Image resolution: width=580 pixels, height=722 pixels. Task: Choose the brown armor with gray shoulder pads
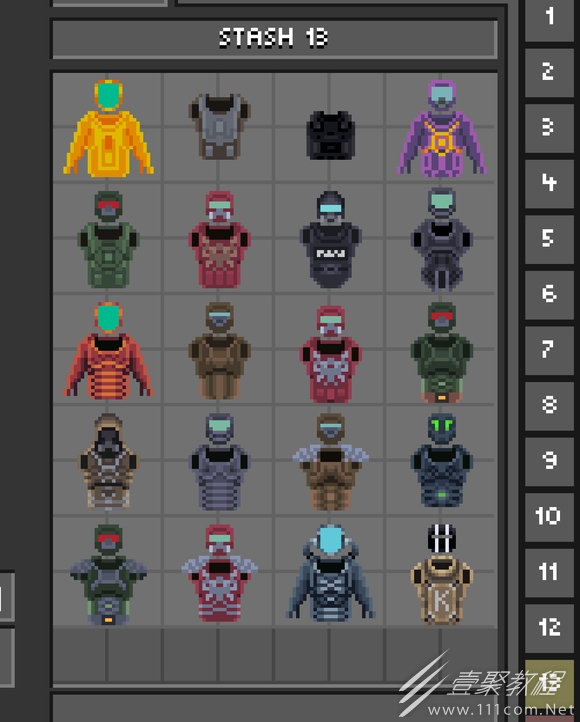pos(331,461)
